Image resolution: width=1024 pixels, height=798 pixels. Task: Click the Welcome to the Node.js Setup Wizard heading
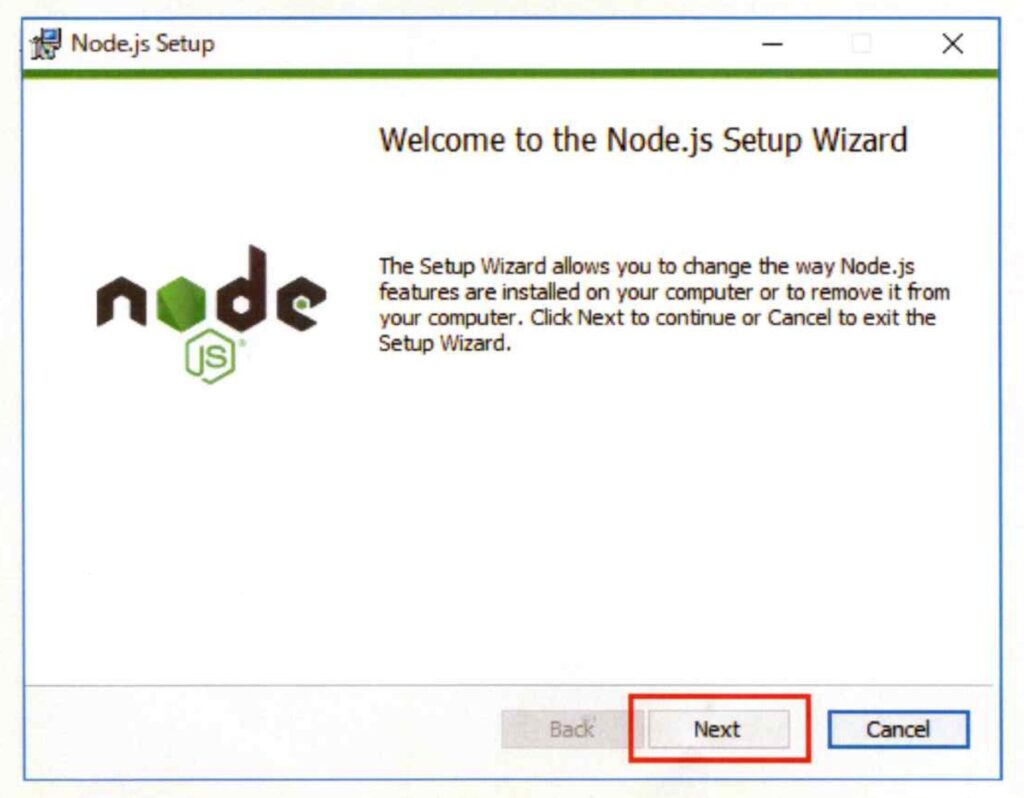point(643,140)
